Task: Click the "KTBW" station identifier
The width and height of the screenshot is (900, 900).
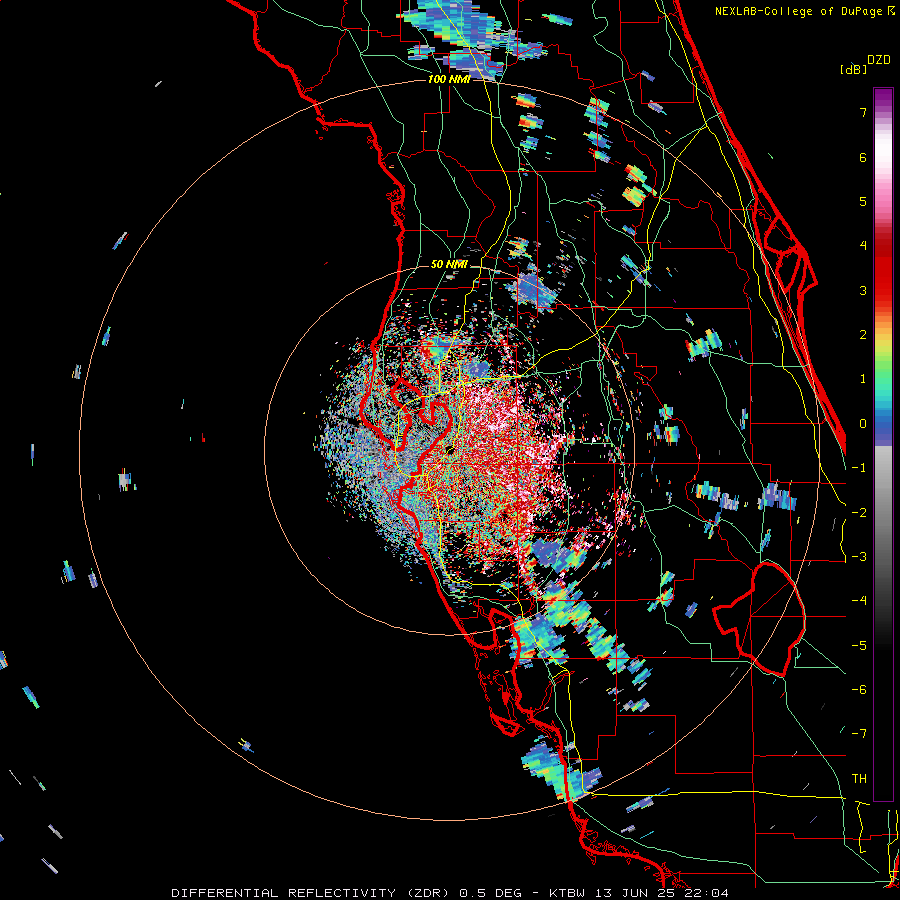Action: pyautogui.click(x=568, y=893)
